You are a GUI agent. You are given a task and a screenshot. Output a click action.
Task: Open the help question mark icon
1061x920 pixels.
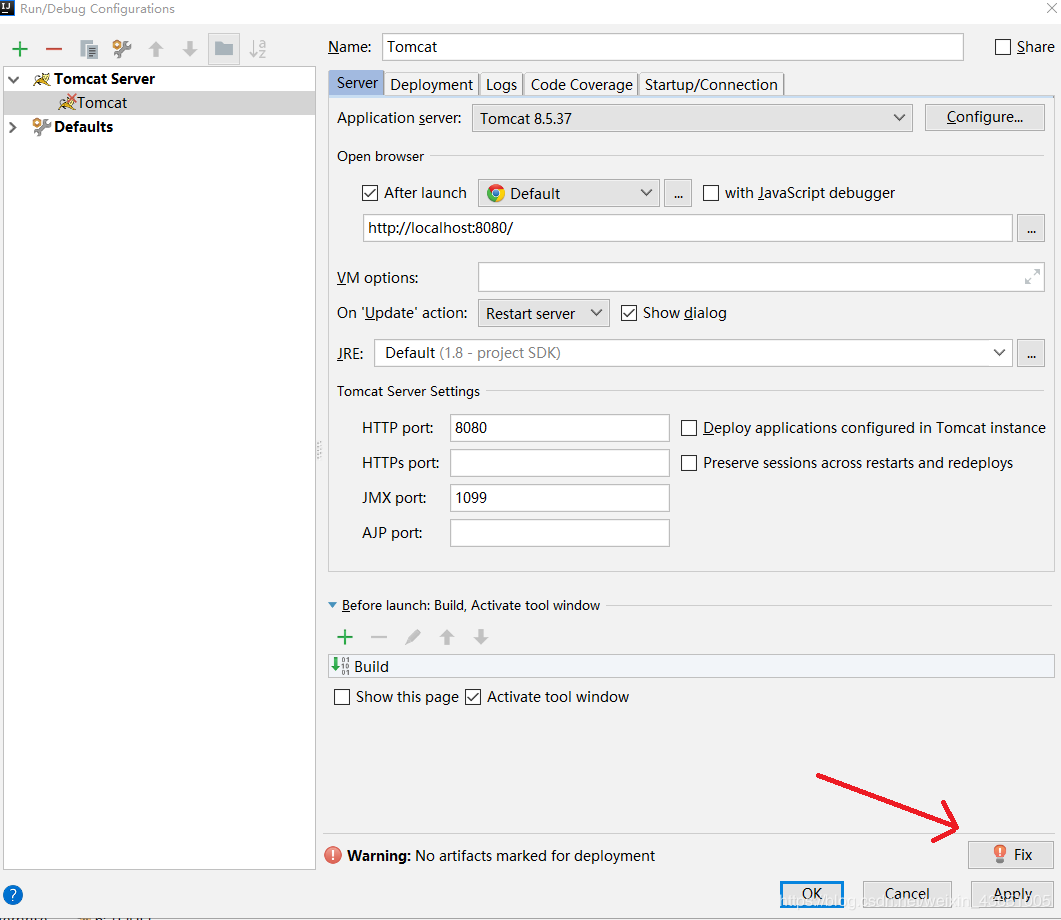pyautogui.click(x=13, y=895)
